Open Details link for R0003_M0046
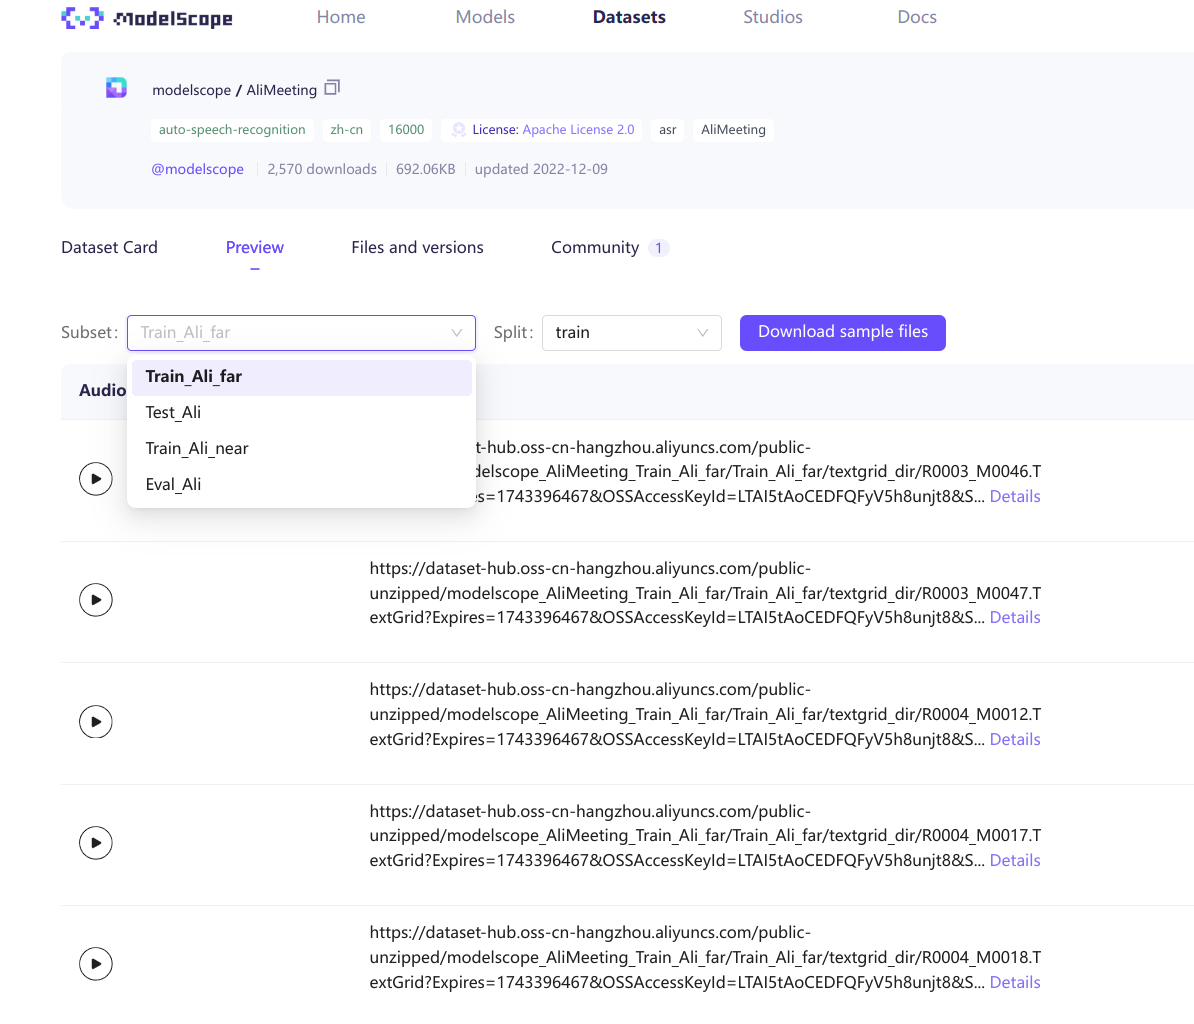 click(1014, 496)
